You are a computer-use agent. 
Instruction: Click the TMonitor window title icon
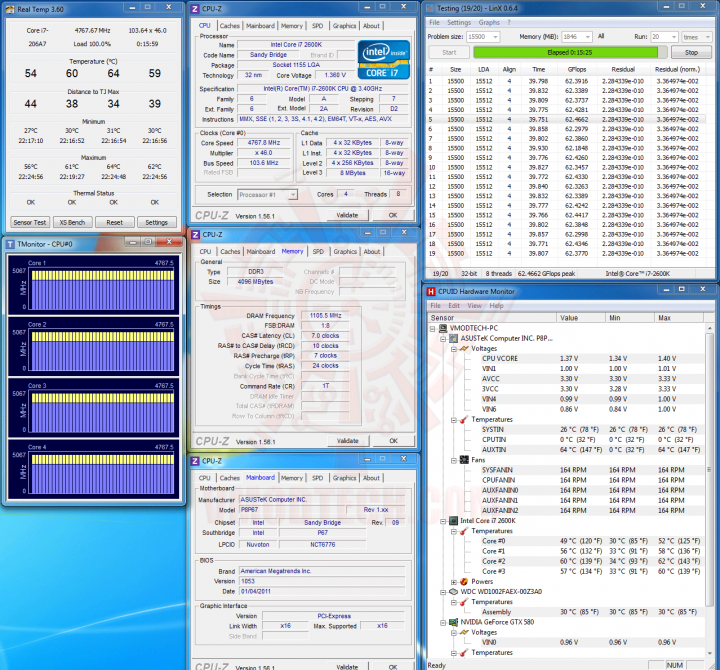click(x=10, y=244)
